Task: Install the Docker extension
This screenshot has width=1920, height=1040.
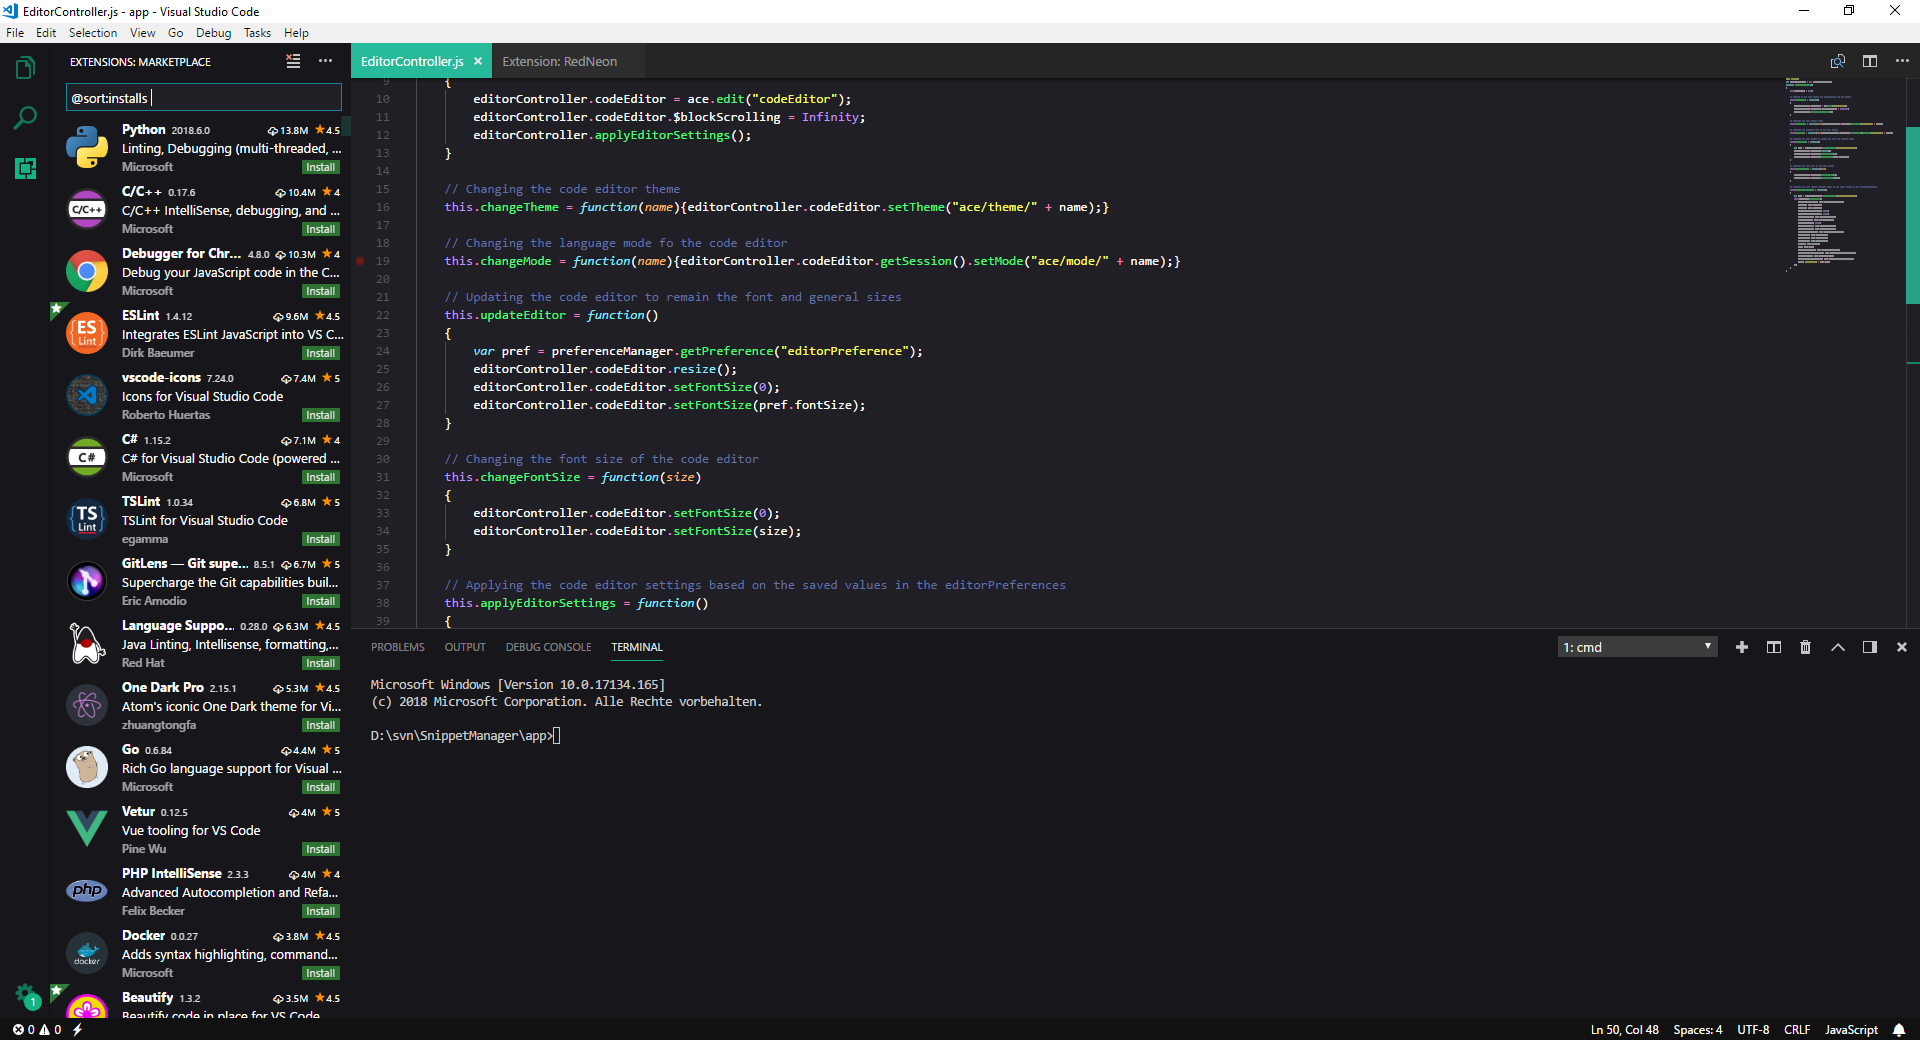Action: click(x=321, y=973)
